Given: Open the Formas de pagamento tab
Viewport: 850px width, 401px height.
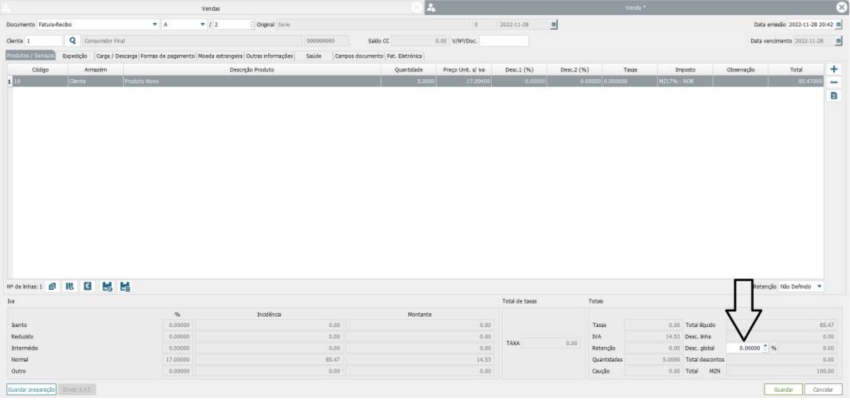Looking at the screenshot, I should tap(167, 56).
